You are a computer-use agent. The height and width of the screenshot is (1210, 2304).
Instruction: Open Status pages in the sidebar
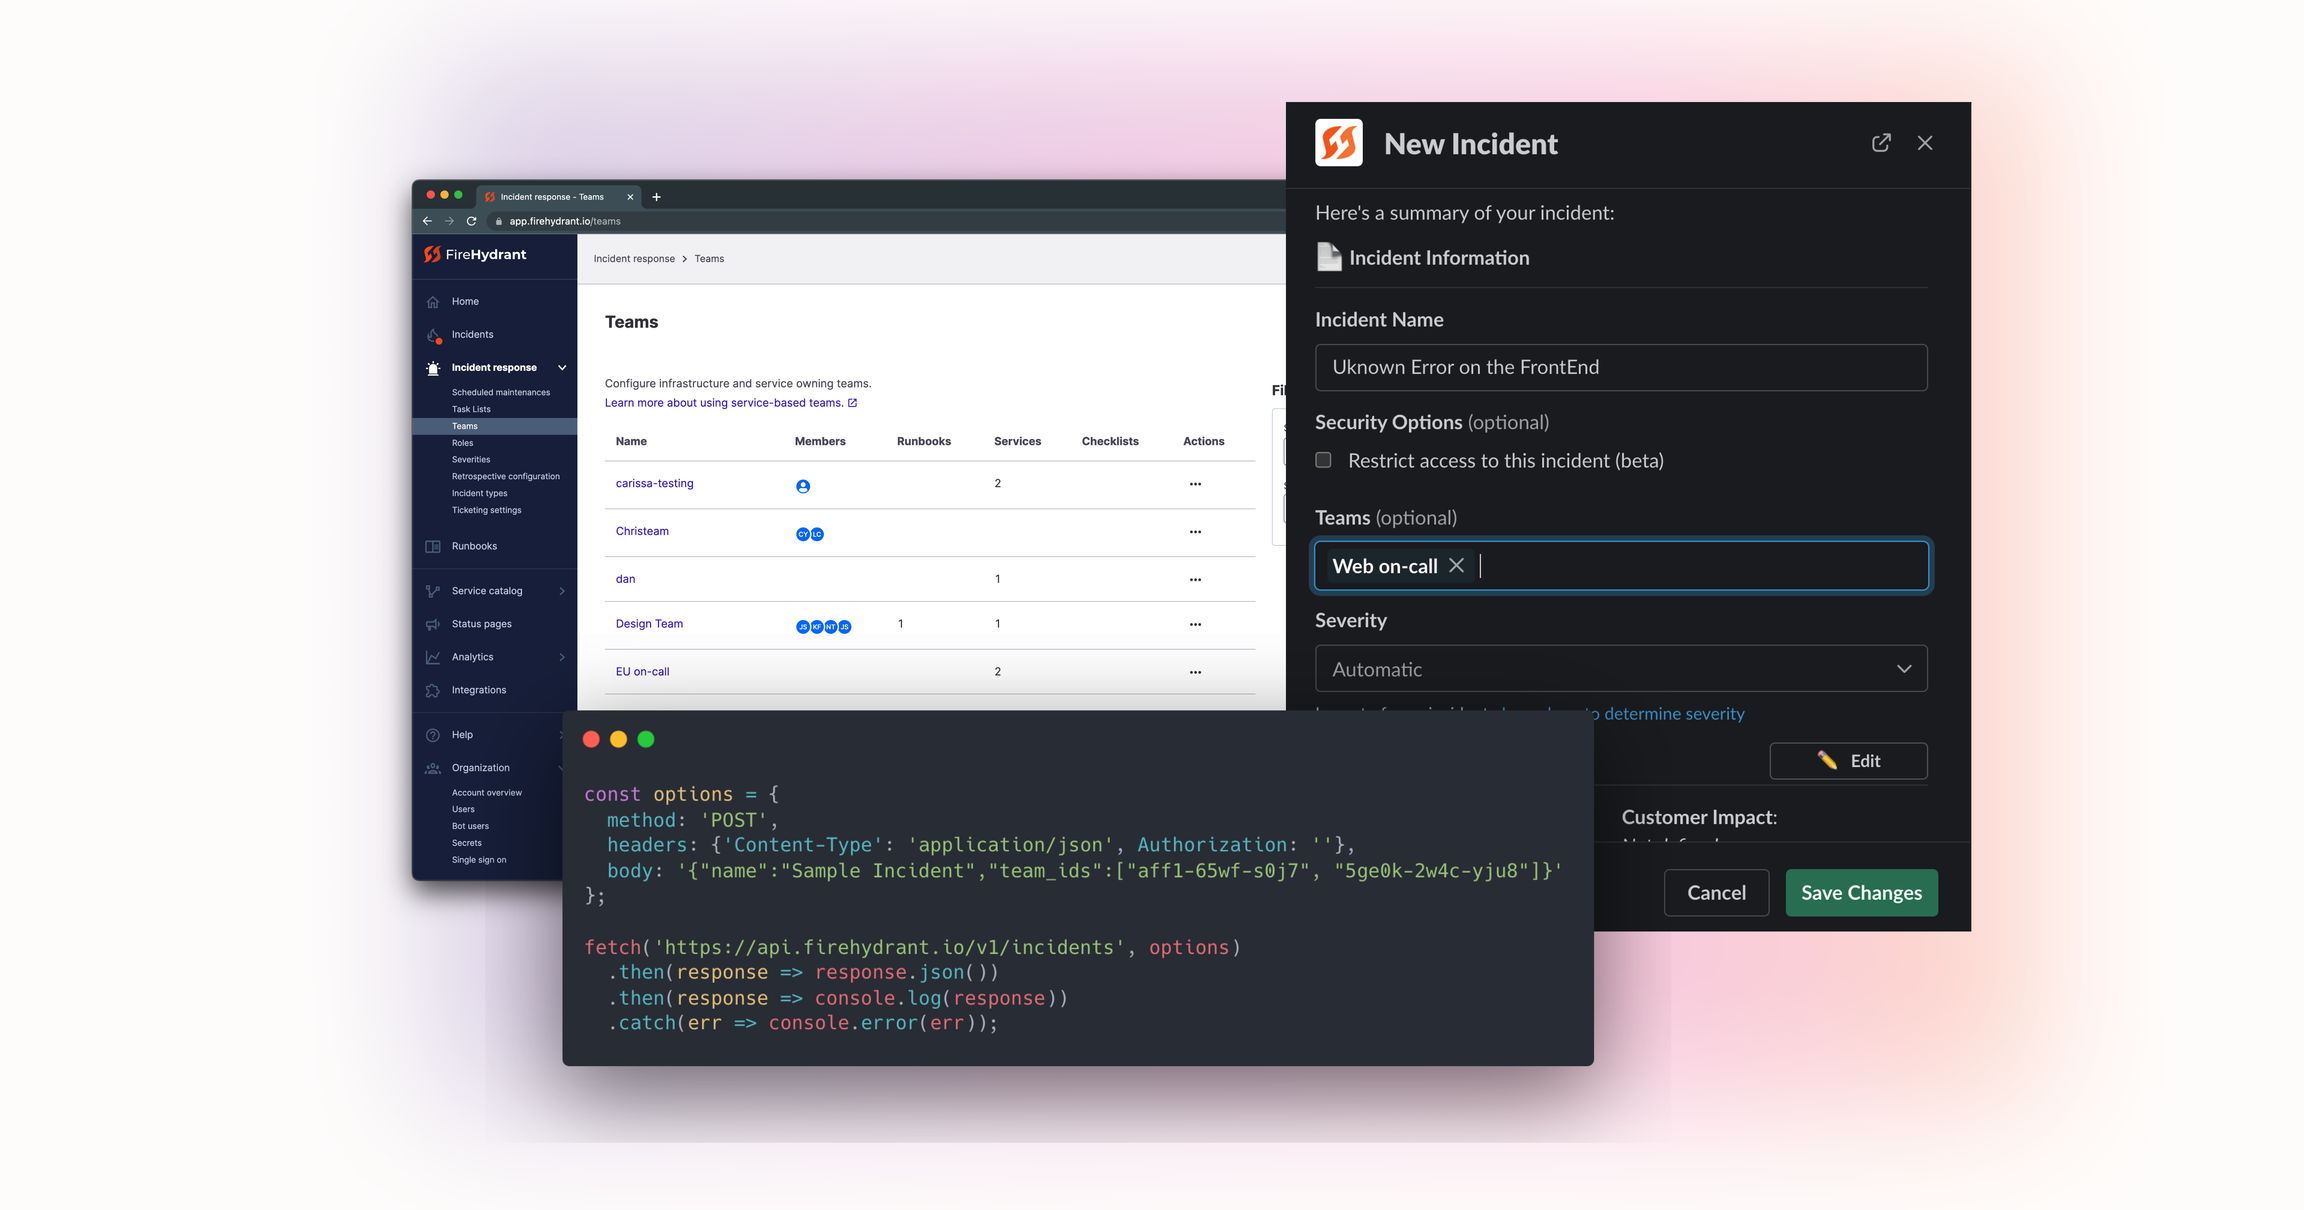(481, 624)
